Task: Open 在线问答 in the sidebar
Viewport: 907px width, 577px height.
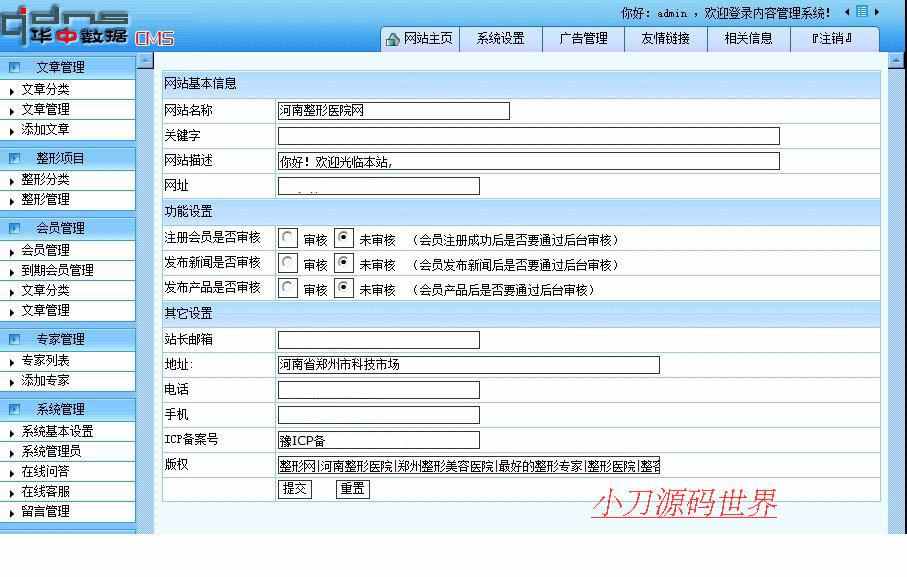Action: pos(45,472)
